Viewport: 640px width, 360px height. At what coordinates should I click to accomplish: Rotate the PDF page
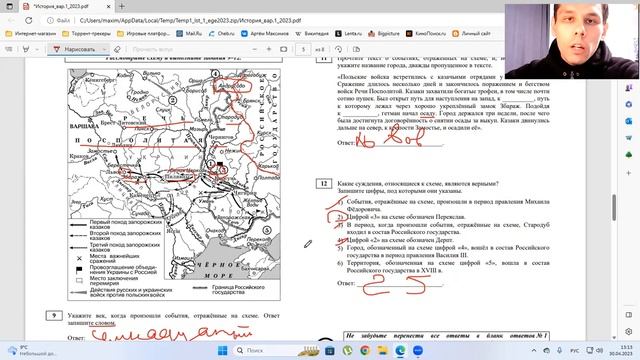[x=338, y=49]
